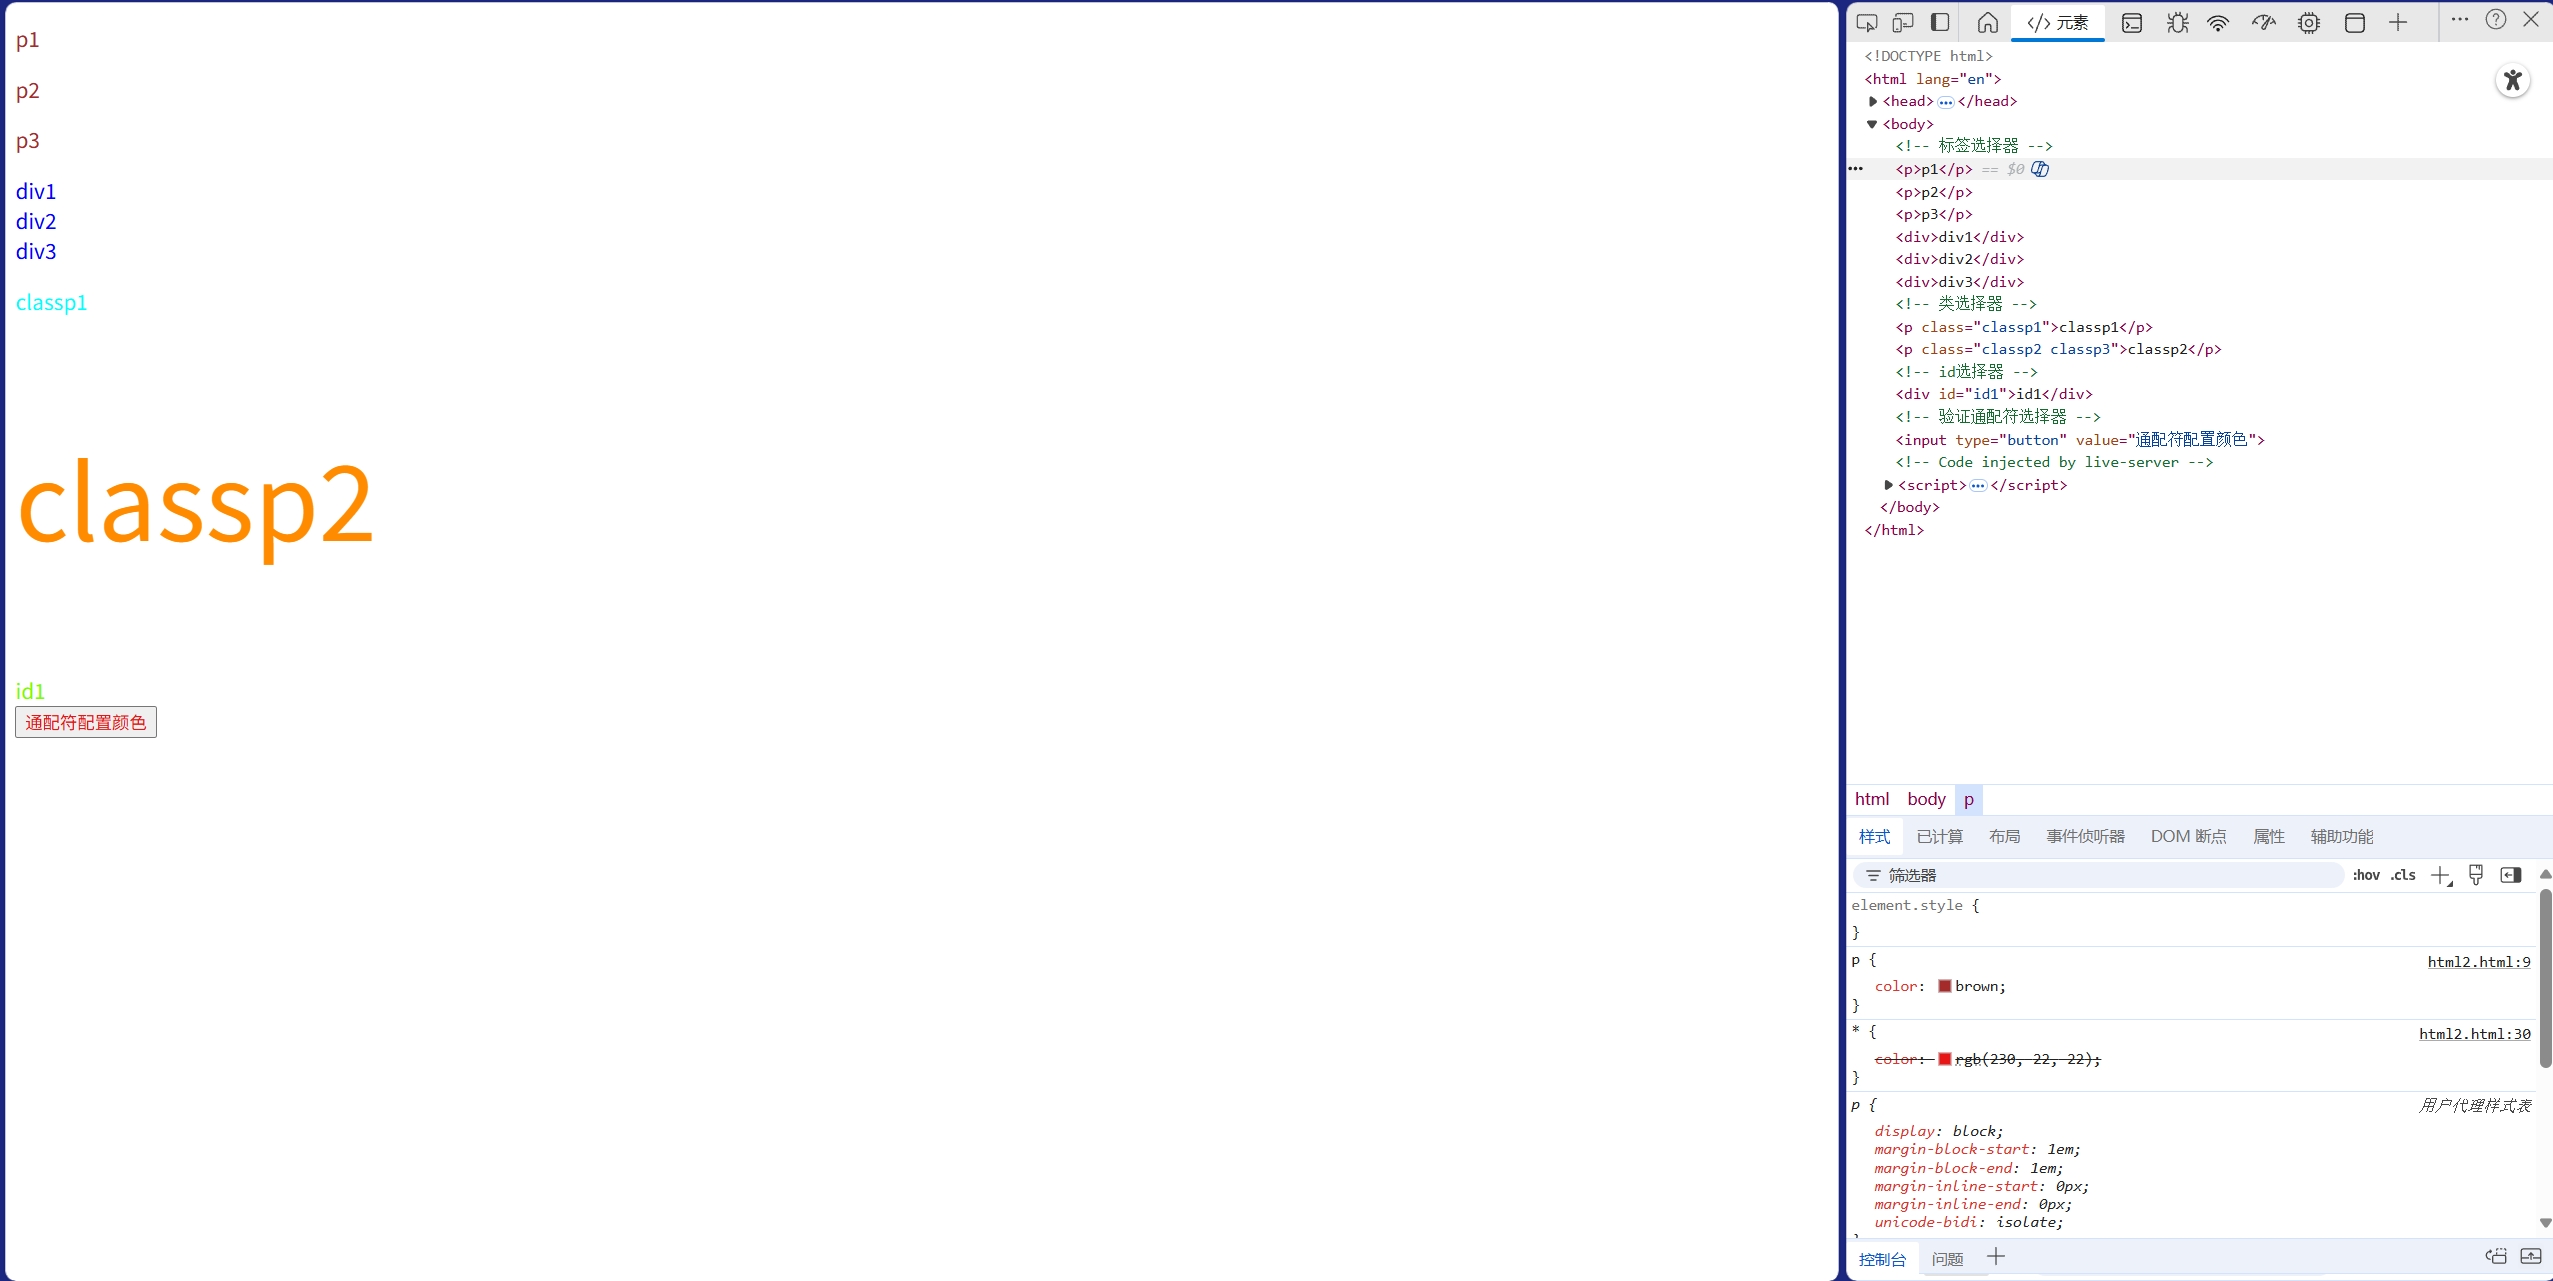Open the brown color swatch picker

1945,986
